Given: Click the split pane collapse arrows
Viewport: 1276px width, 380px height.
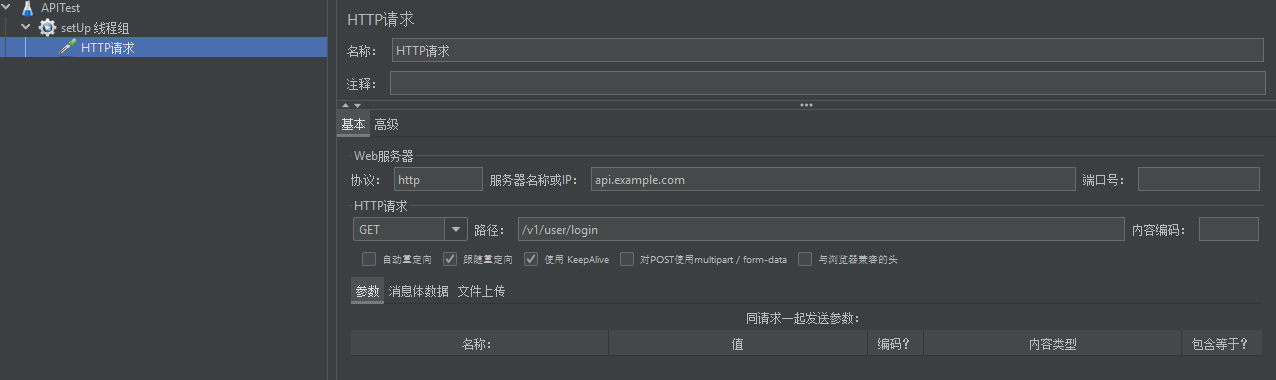Looking at the screenshot, I should (x=351, y=104).
